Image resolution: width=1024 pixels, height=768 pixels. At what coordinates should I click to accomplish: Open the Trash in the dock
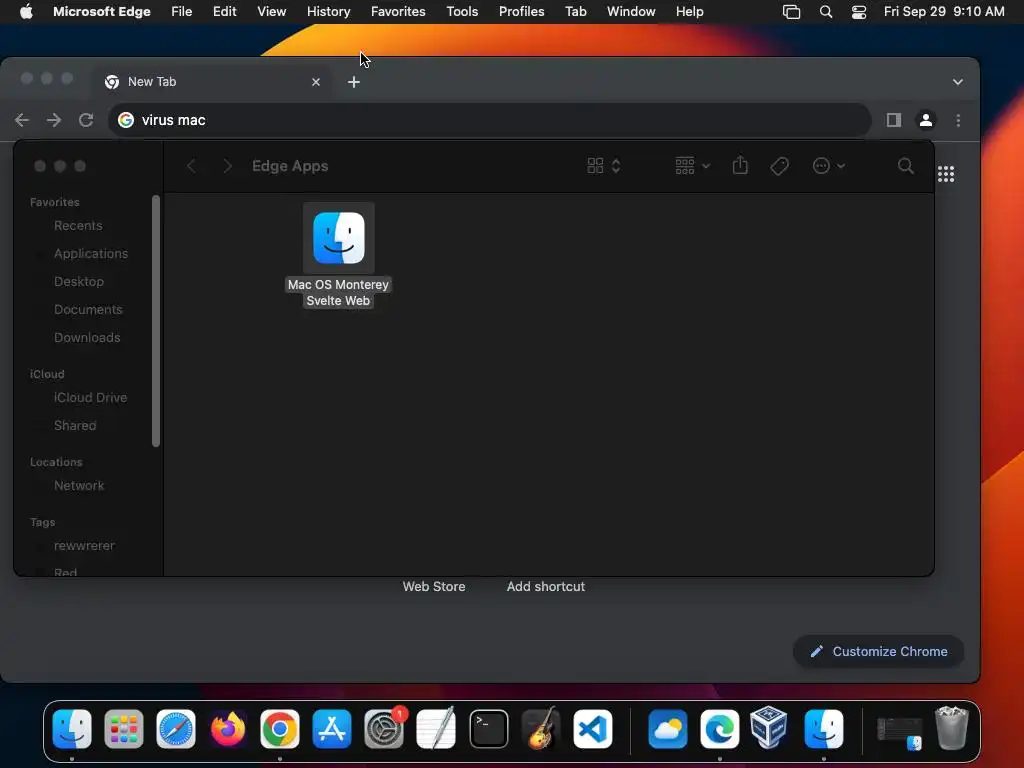click(952, 729)
